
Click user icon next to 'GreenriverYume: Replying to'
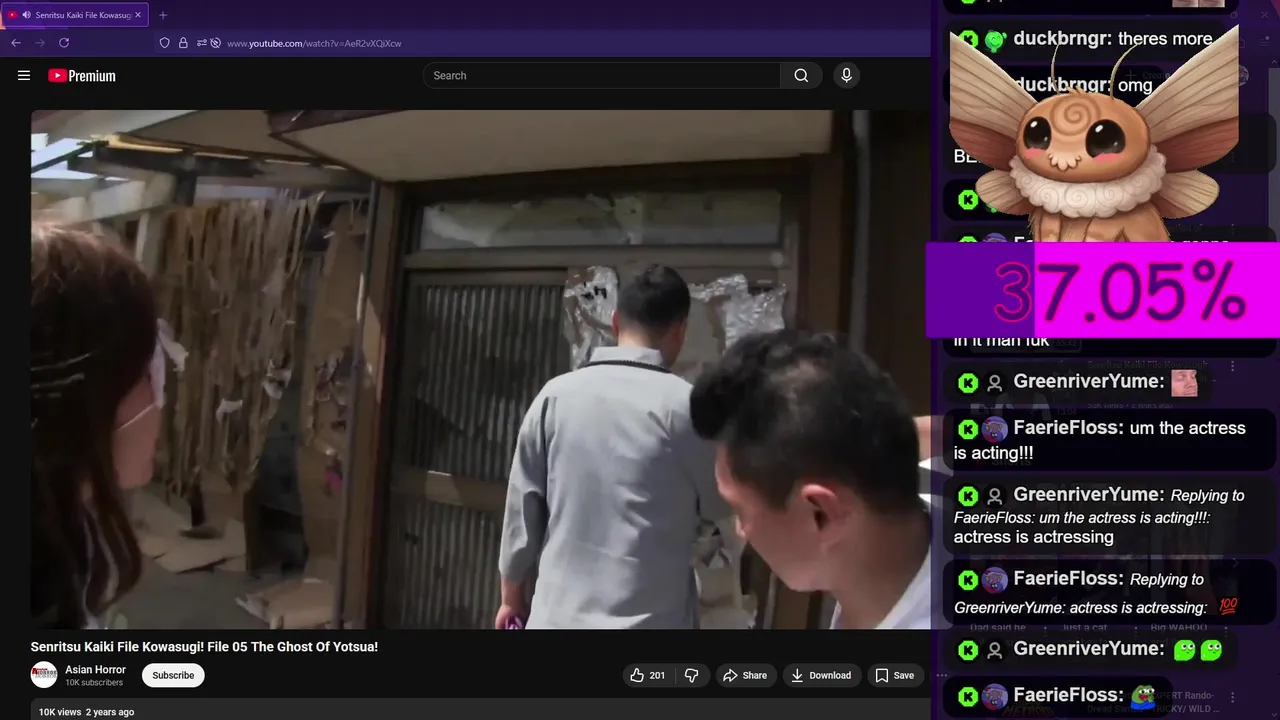(995, 496)
